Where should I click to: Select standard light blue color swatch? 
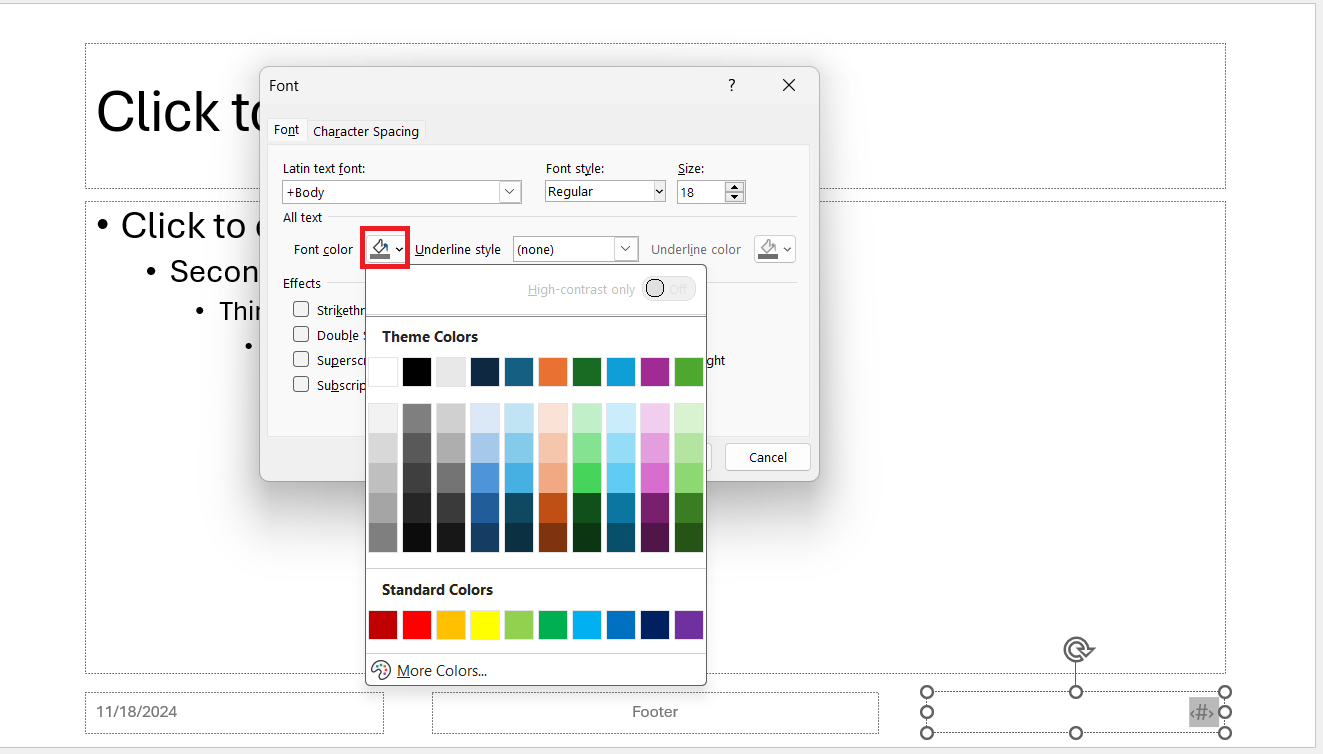[x=587, y=625]
